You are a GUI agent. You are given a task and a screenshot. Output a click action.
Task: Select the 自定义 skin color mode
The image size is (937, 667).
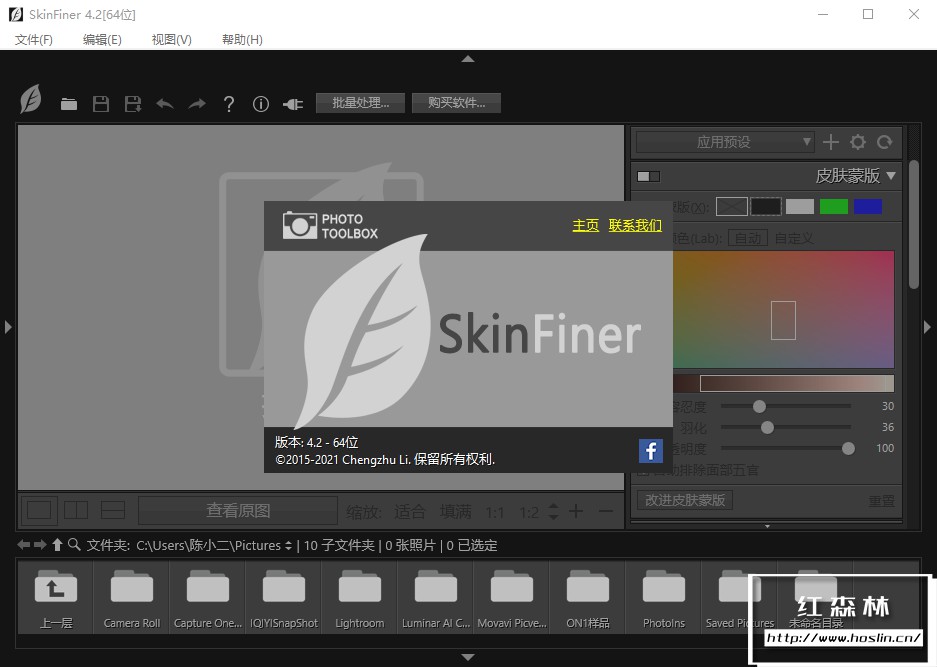794,238
